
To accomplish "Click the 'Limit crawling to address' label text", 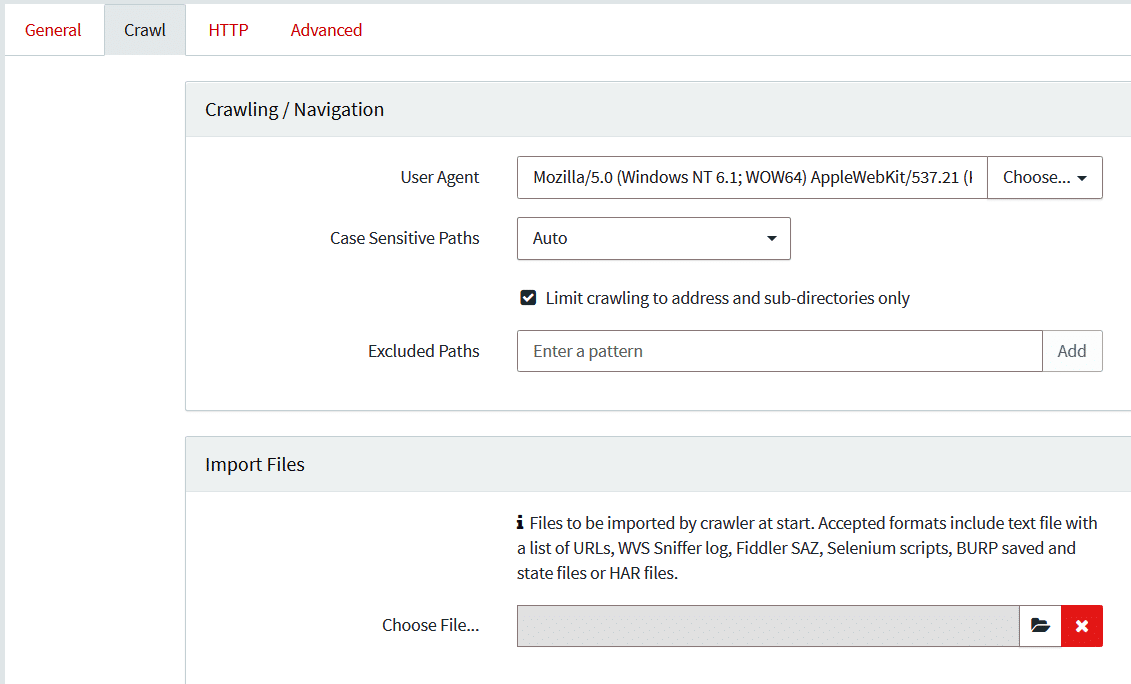I will point(727,298).
